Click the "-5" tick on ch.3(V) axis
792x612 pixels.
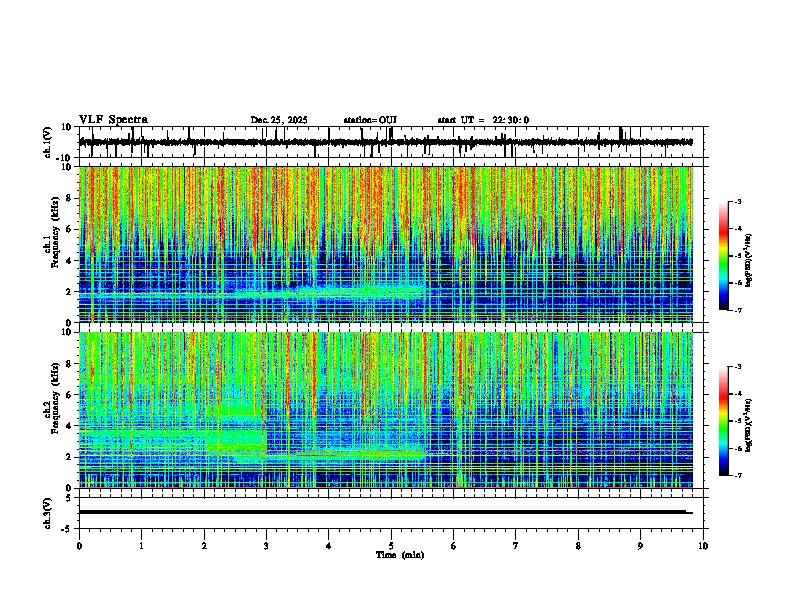coord(67,529)
